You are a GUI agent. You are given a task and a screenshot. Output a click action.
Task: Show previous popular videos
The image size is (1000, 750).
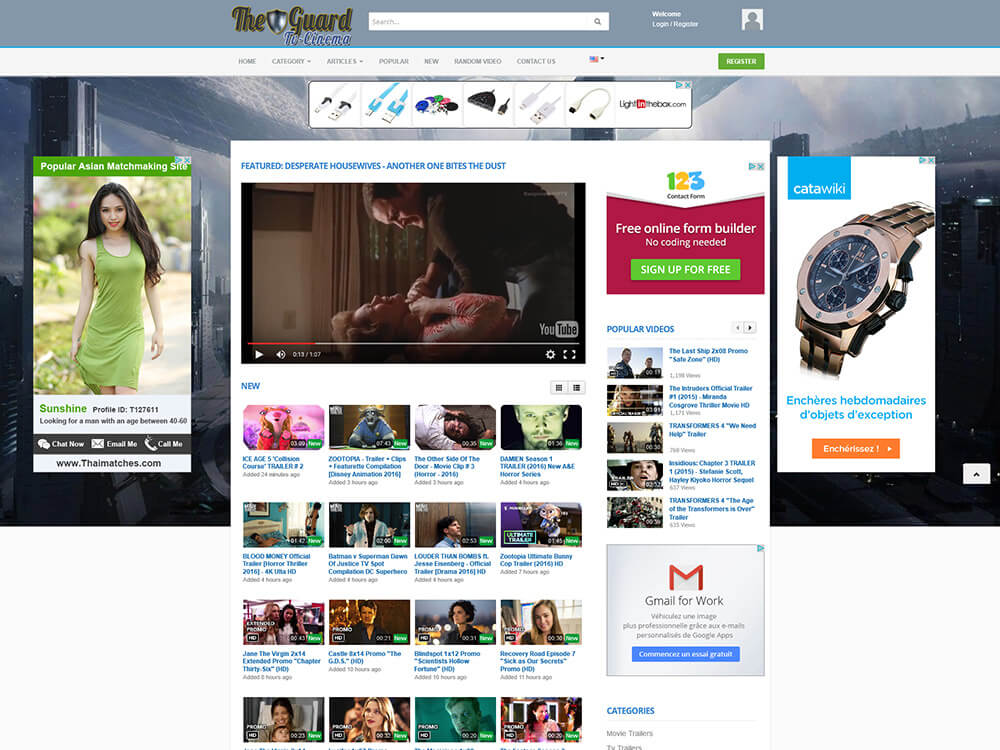click(x=738, y=328)
